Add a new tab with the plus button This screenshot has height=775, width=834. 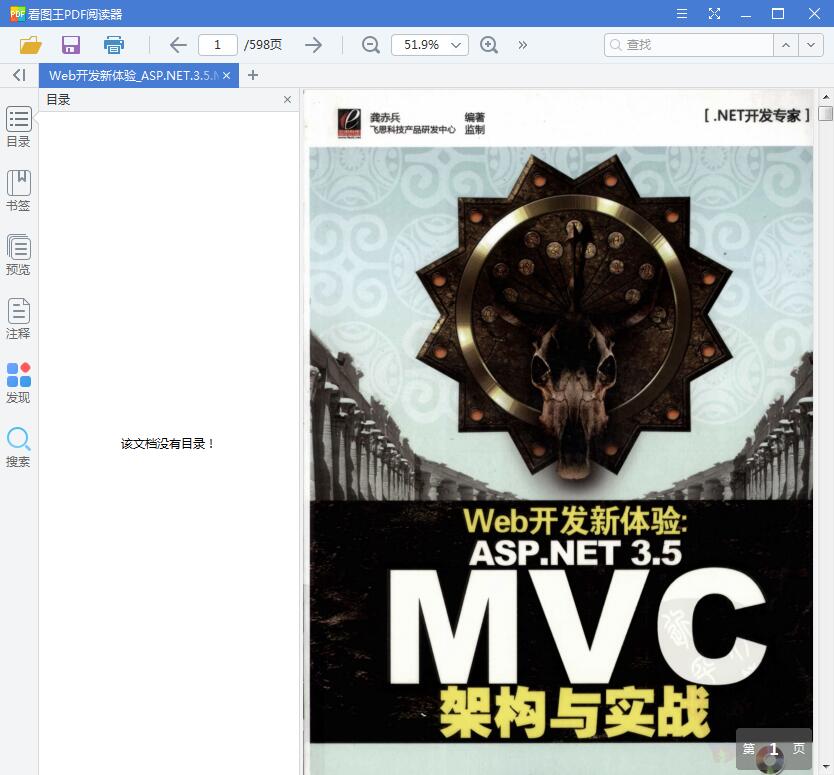coord(253,75)
